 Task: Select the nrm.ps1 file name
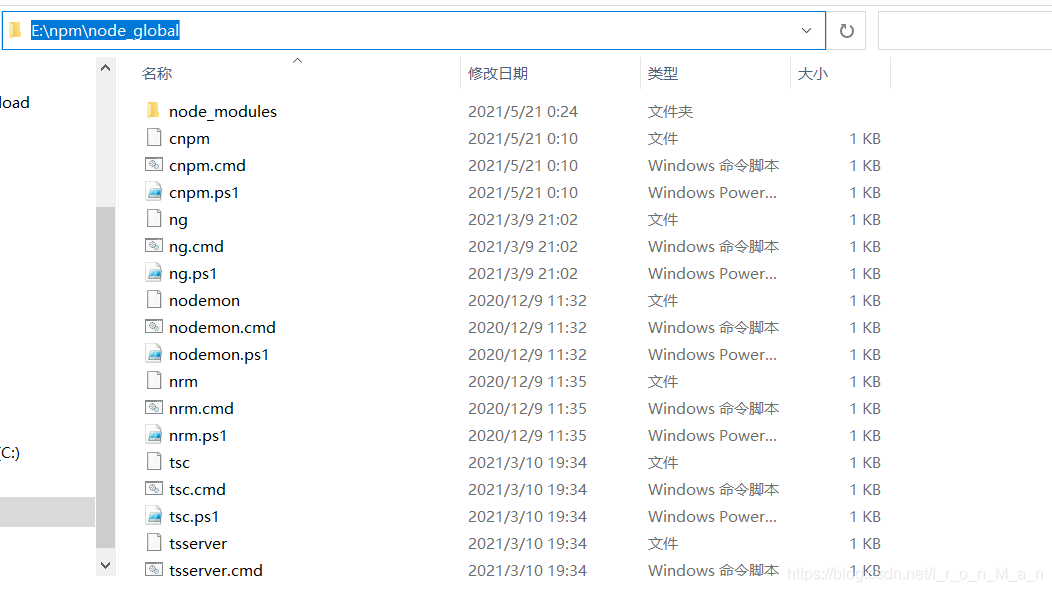pyautogui.click(x=198, y=436)
